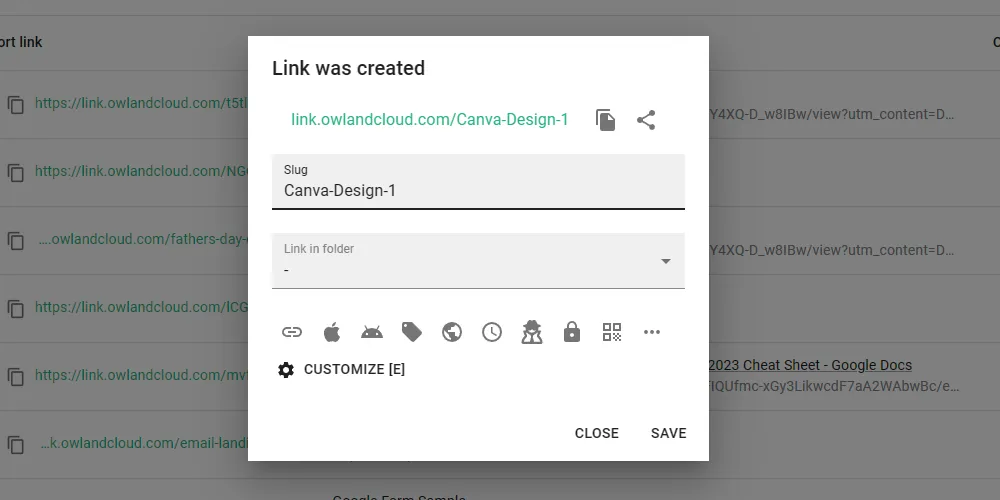
Task: Open the padlock password protection icon
Action: click(x=572, y=332)
